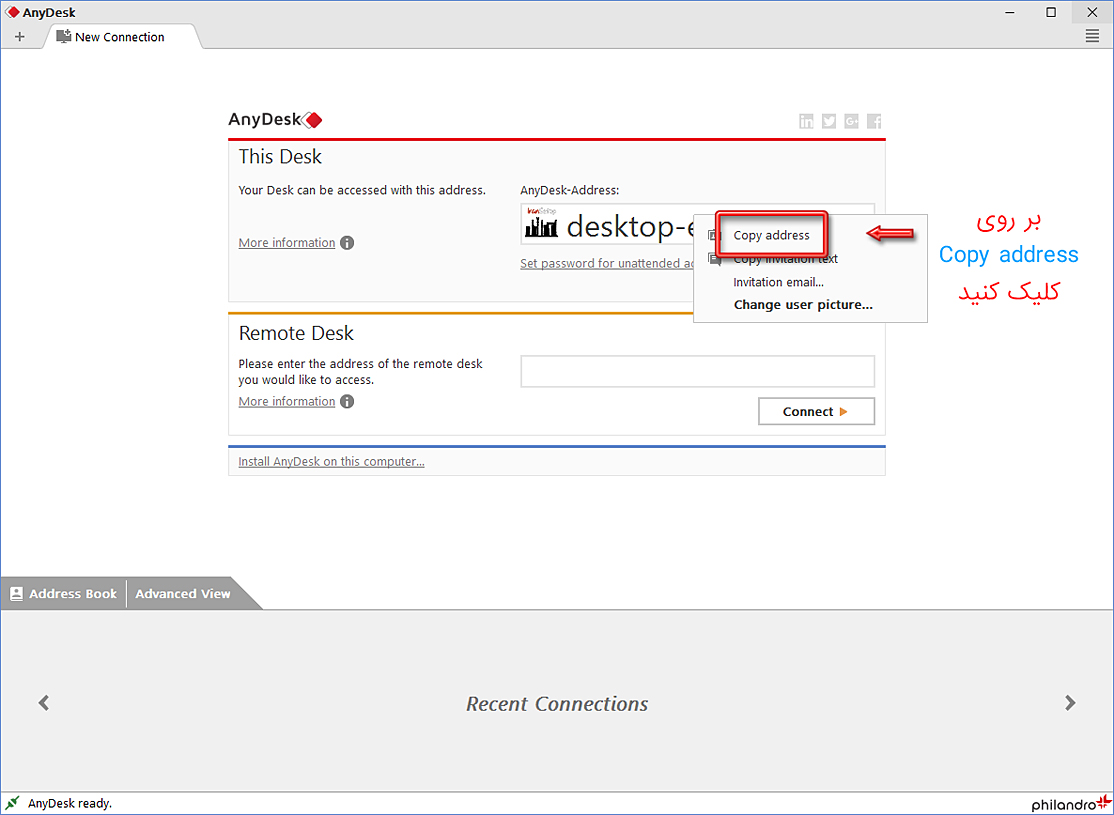The image size is (1114, 815).
Task: Select Change user picture... option
Action: [803, 305]
